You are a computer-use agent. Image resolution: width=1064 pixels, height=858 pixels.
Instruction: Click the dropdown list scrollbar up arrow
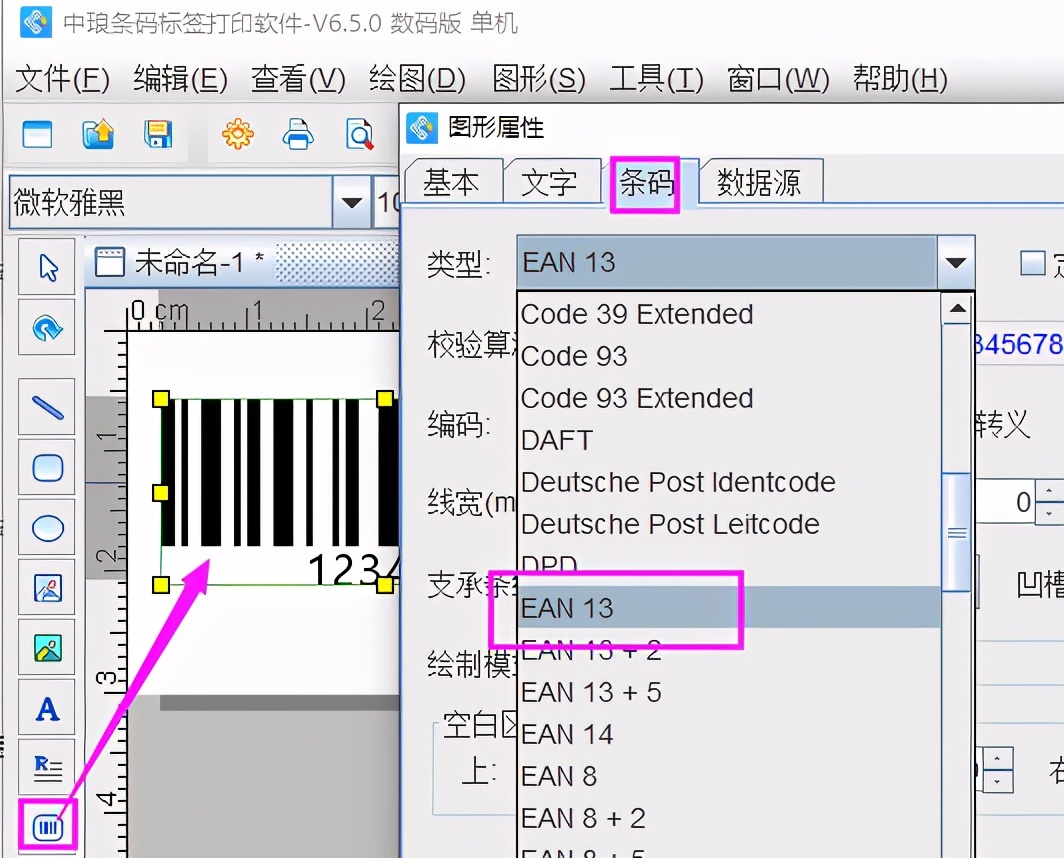957,308
